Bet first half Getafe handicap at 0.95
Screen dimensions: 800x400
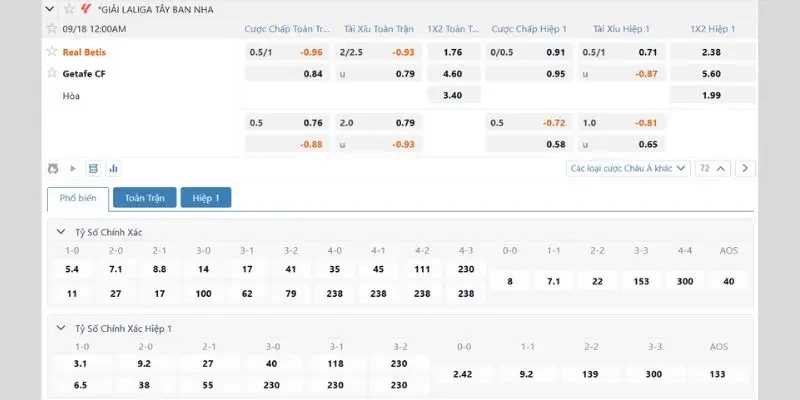pyautogui.click(x=529, y=73)
